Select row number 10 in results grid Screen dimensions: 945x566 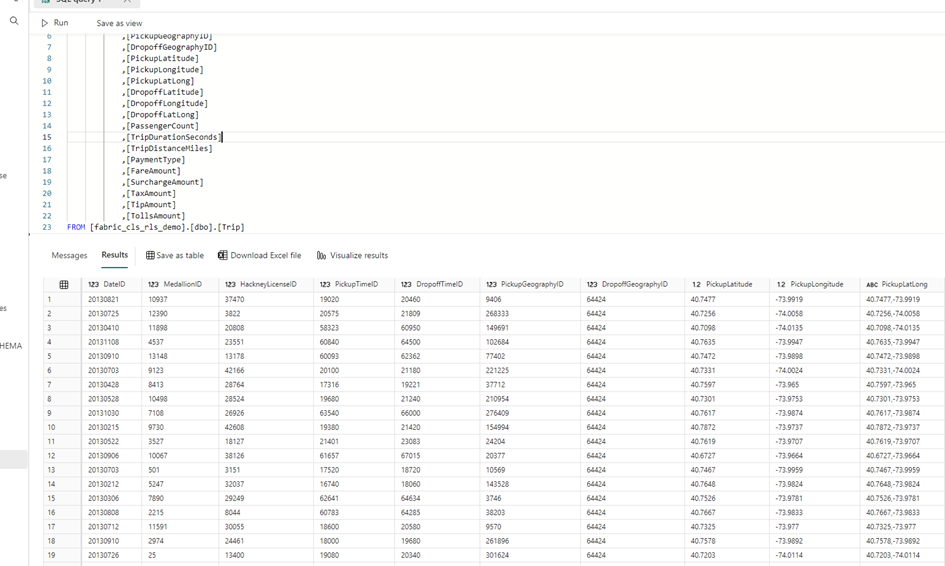tap(50, 427)
